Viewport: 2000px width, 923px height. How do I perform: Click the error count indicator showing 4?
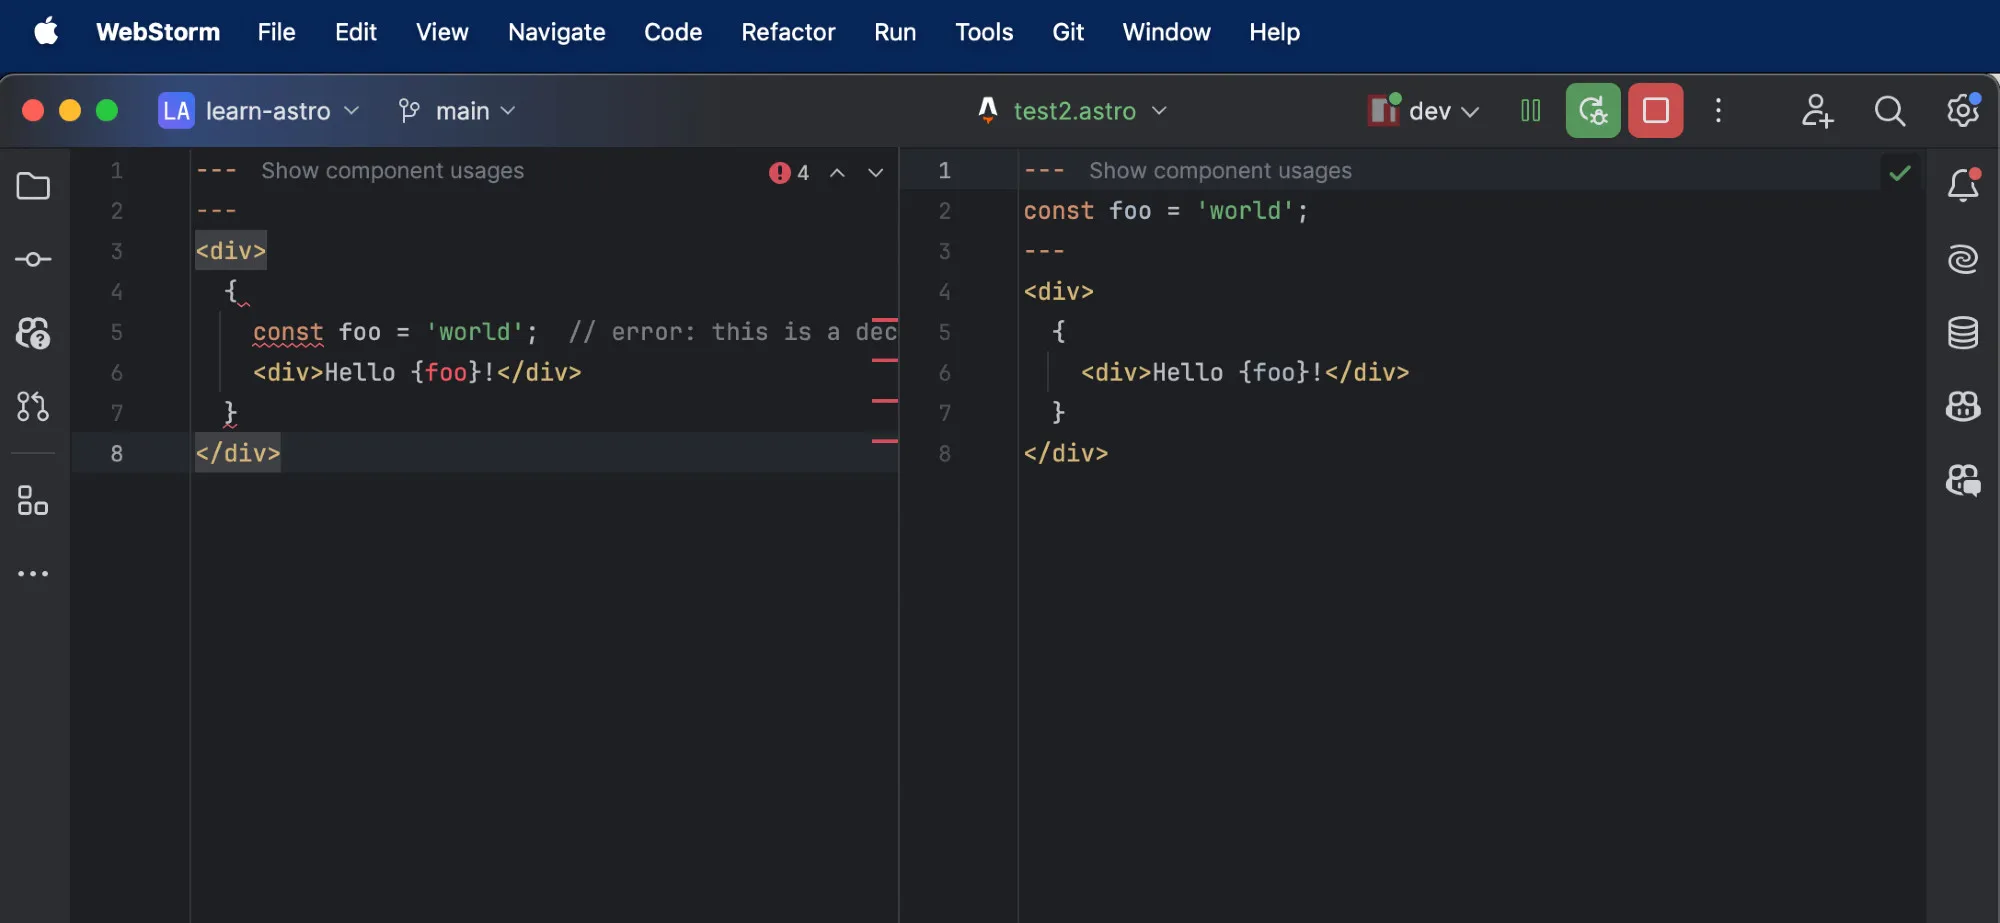790,173
